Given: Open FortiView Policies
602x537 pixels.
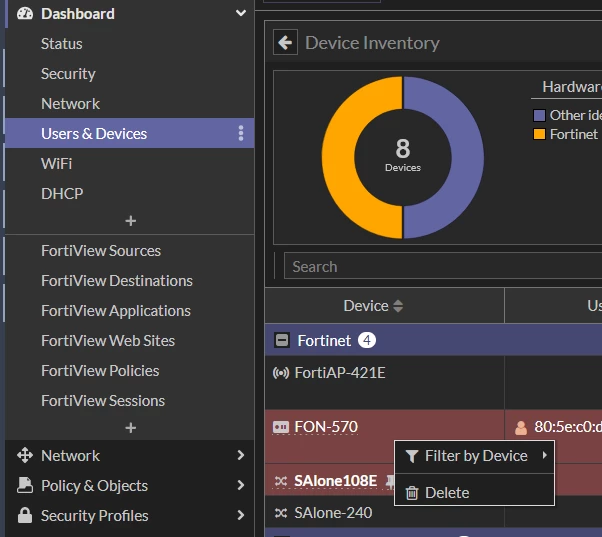Looking at the screenshot, I should coord(100,371).
